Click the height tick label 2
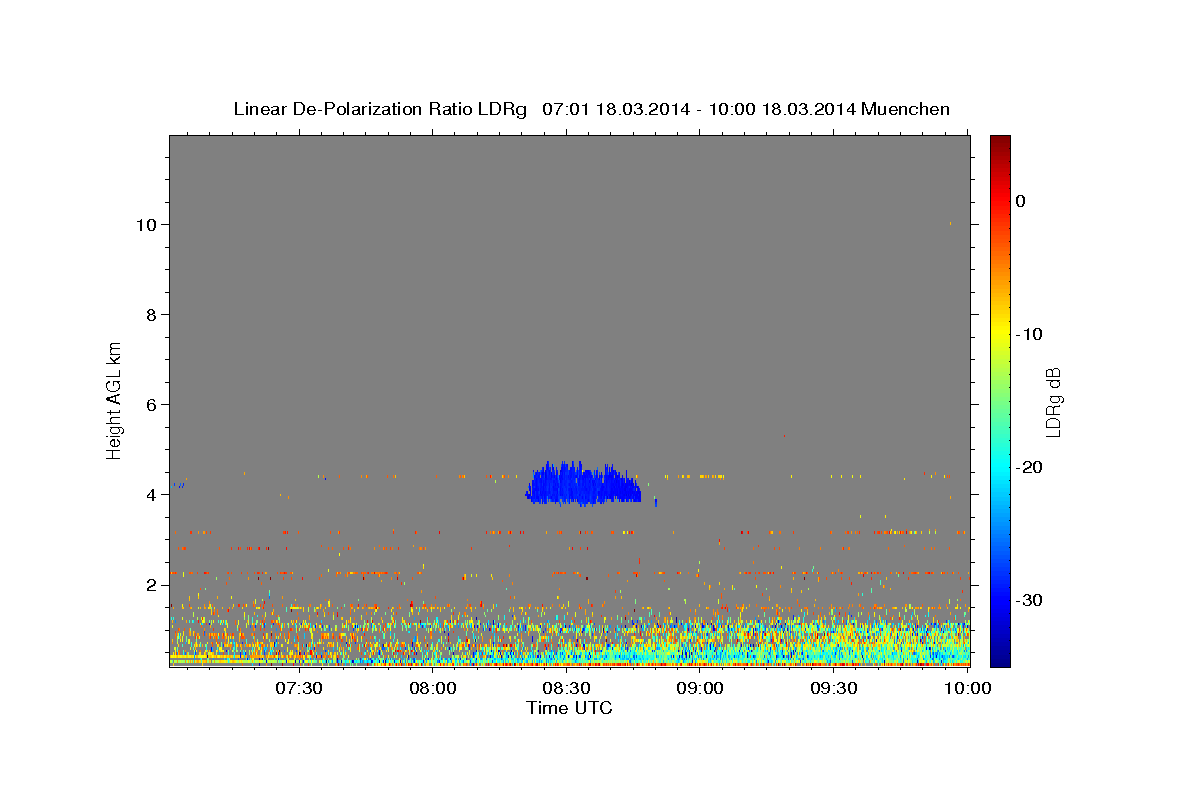Viewport: 1200px width, 800px height. pyautogui.click(x=151, y=585)
